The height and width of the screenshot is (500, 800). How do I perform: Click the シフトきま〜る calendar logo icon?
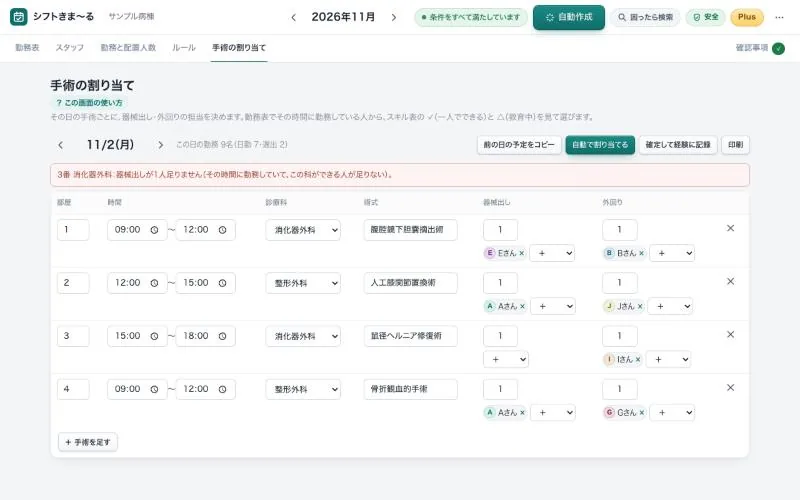pos(18,17)
